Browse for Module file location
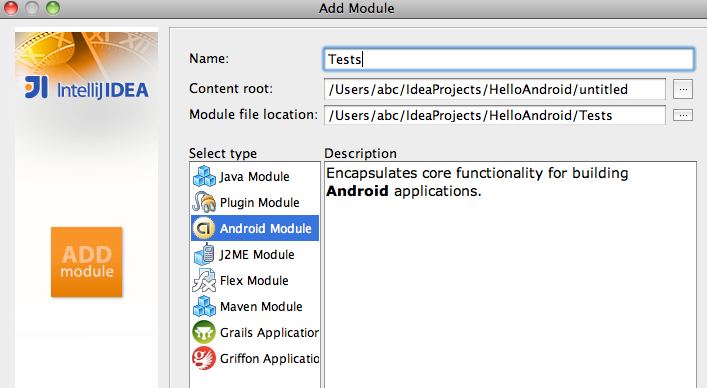The image size is (707, 388). click(x=683, y=115)
